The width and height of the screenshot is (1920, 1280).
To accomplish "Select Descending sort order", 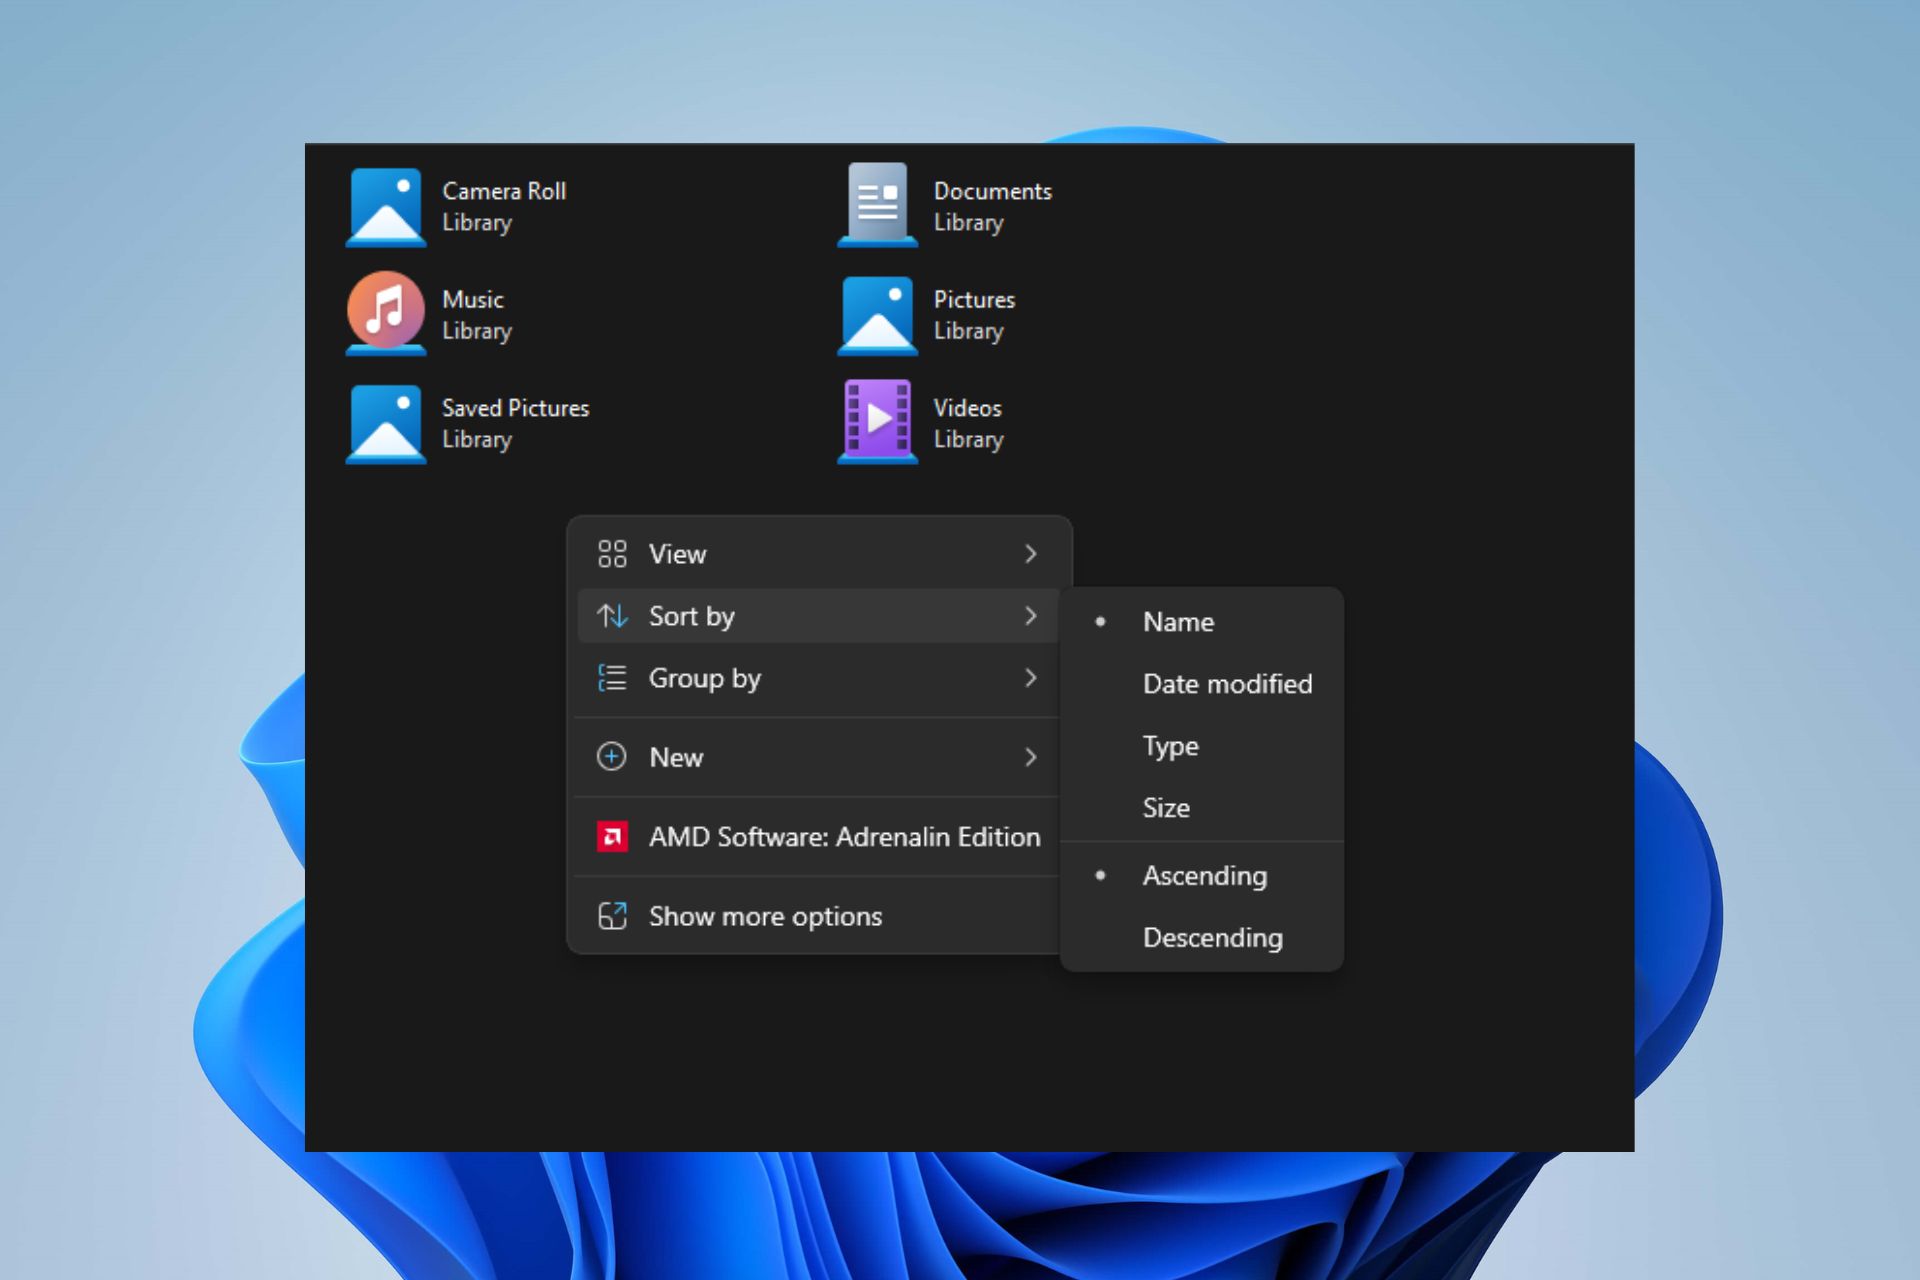I will [1211, 936].
